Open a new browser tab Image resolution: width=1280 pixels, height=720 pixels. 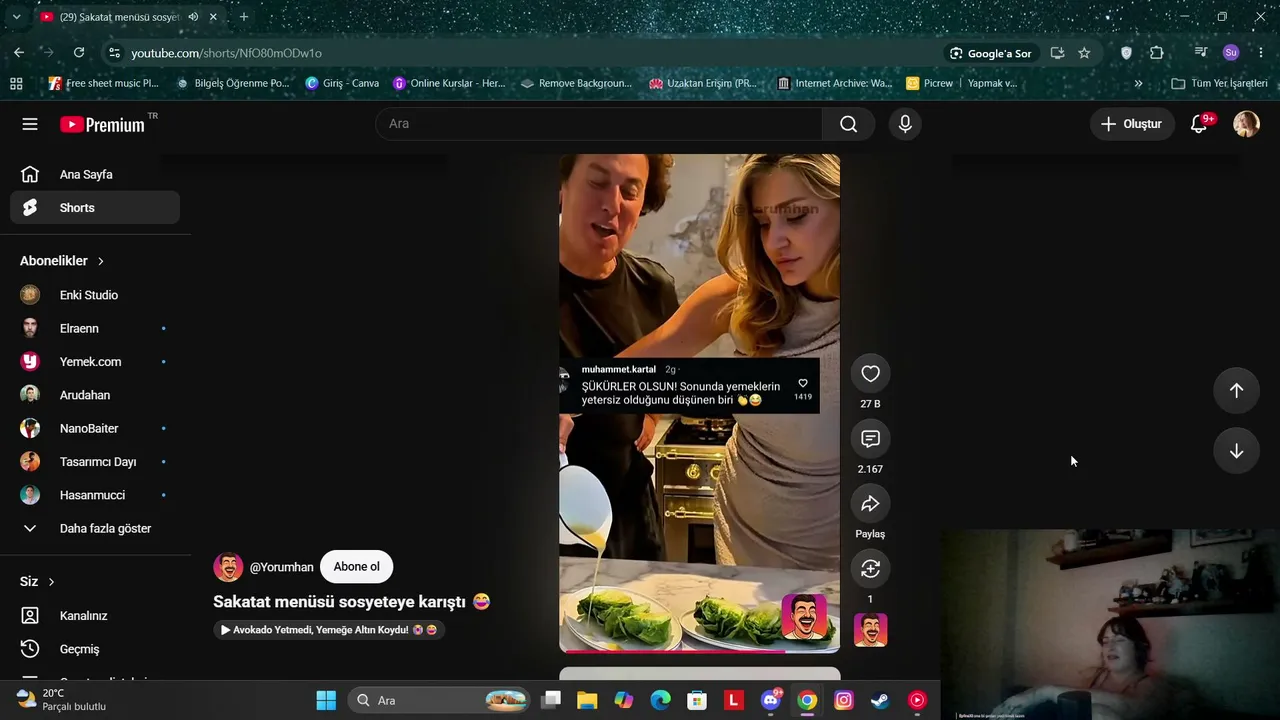pos(243,17)
